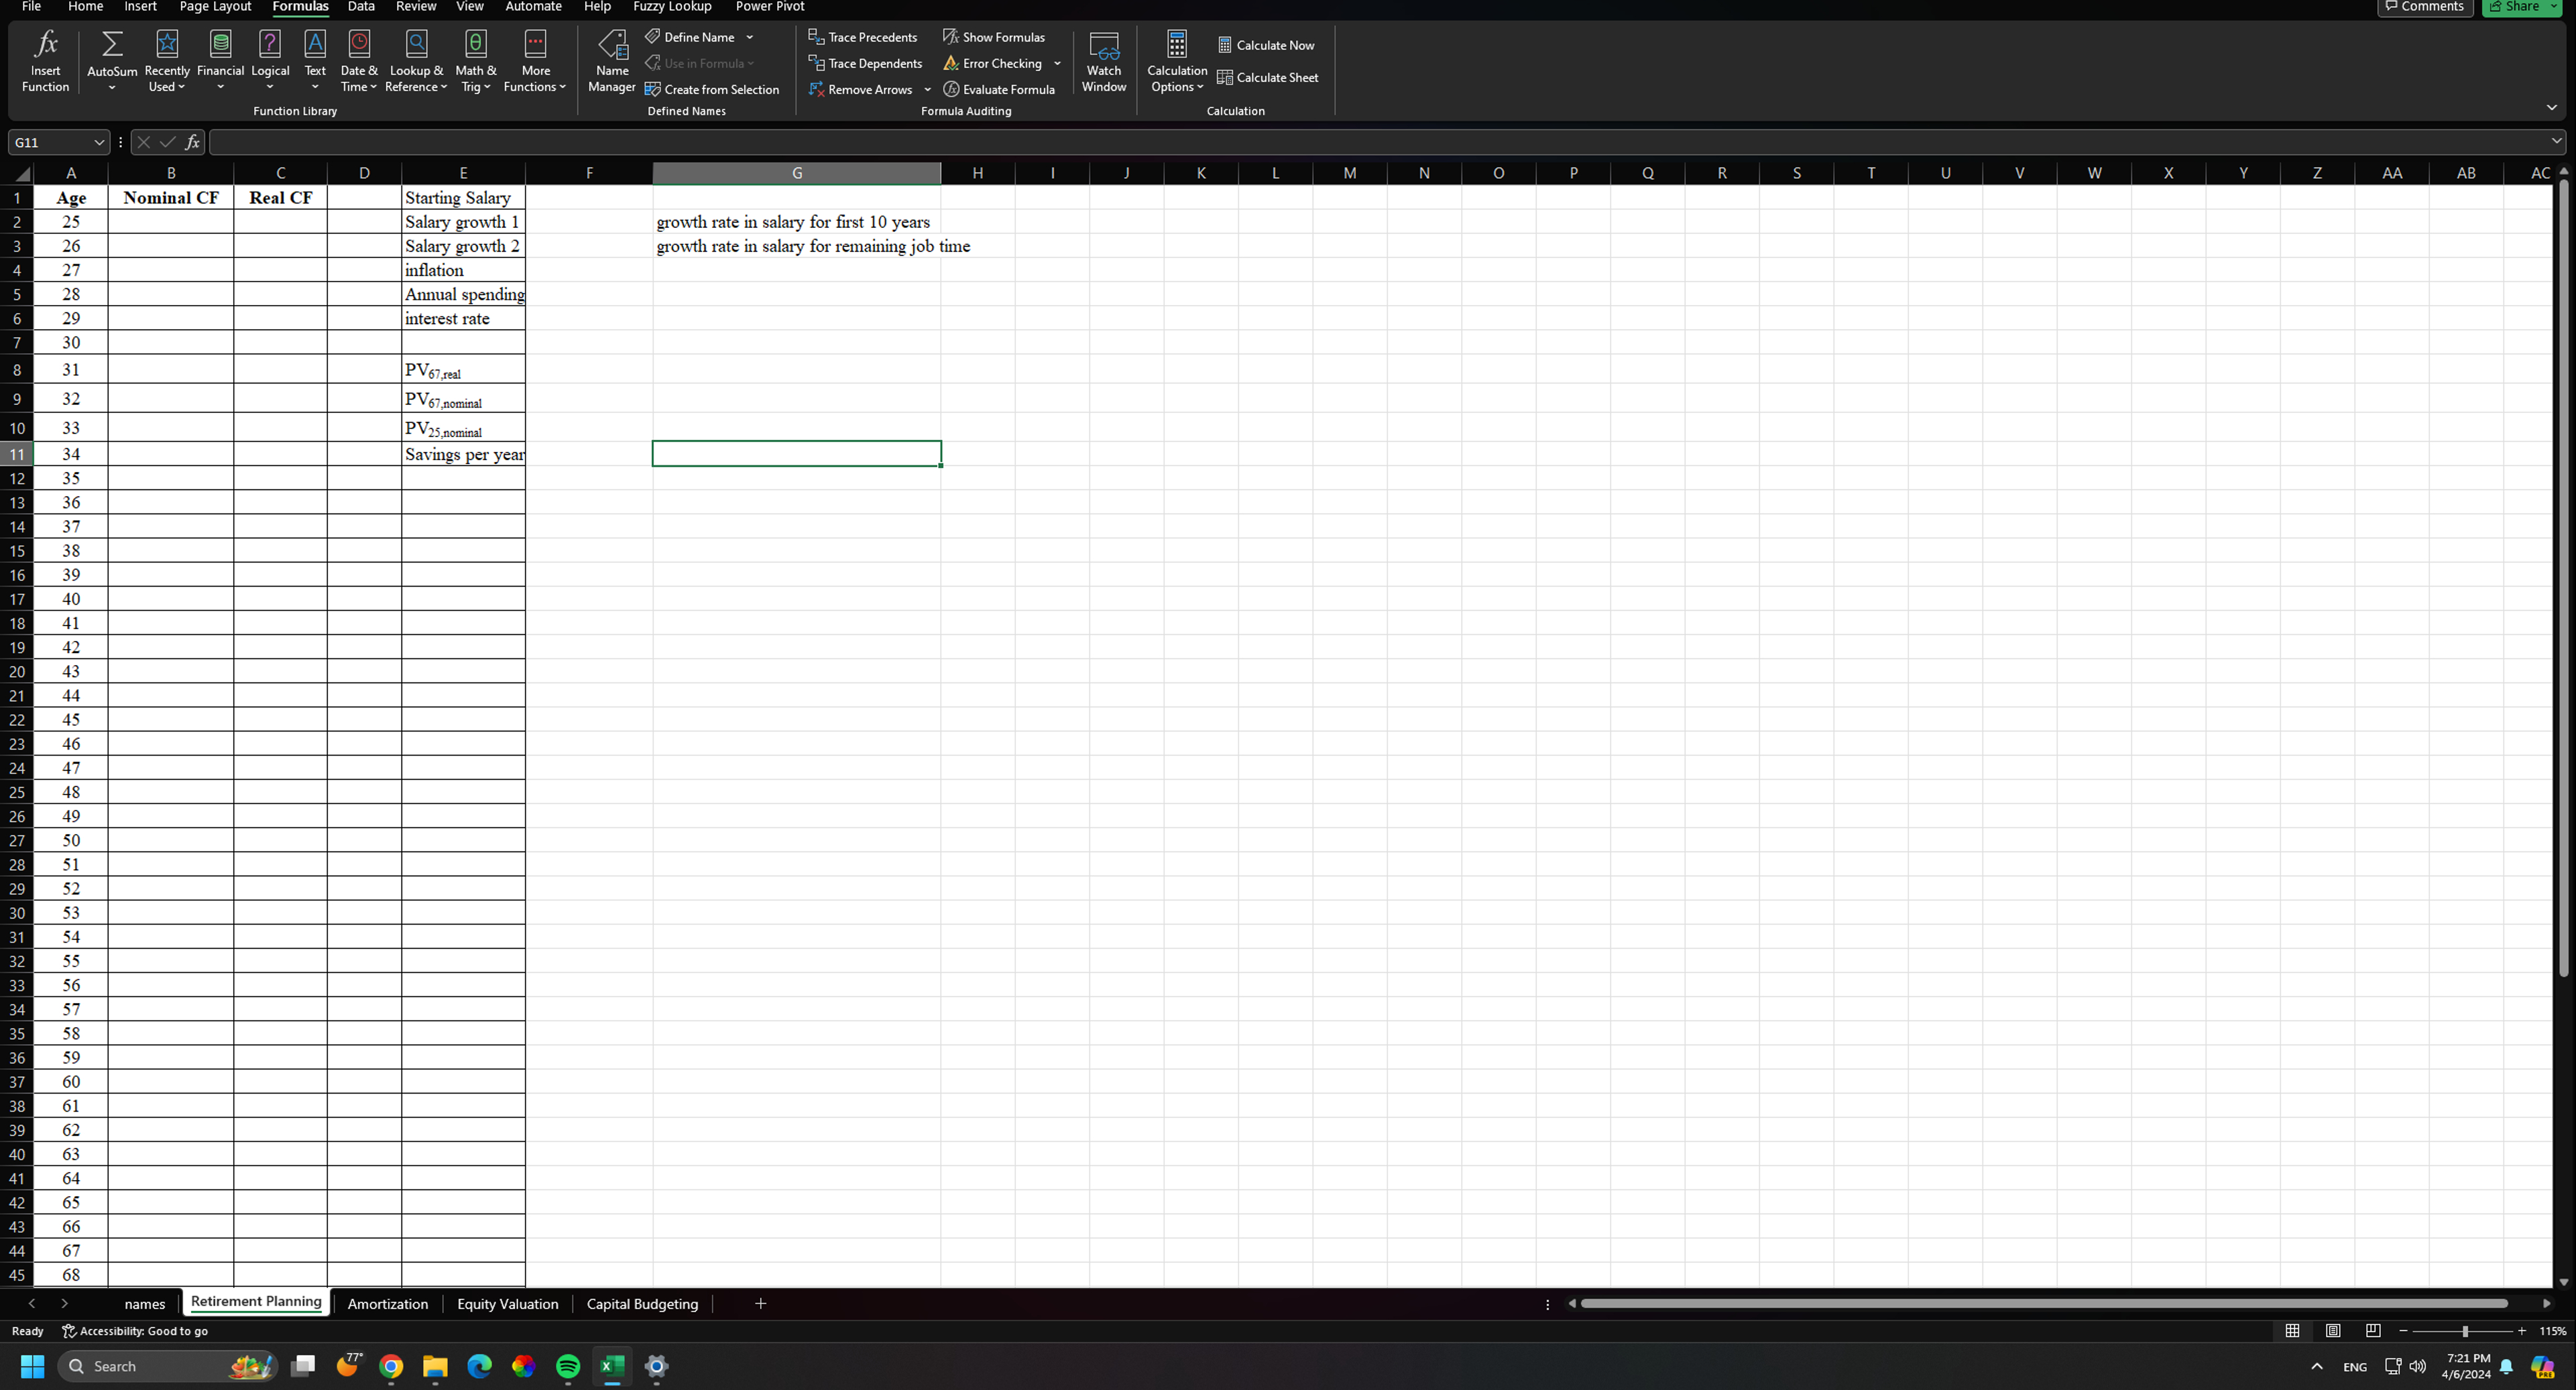Open Lookup & Reference functions
2576x1390 pixels.
416,61
